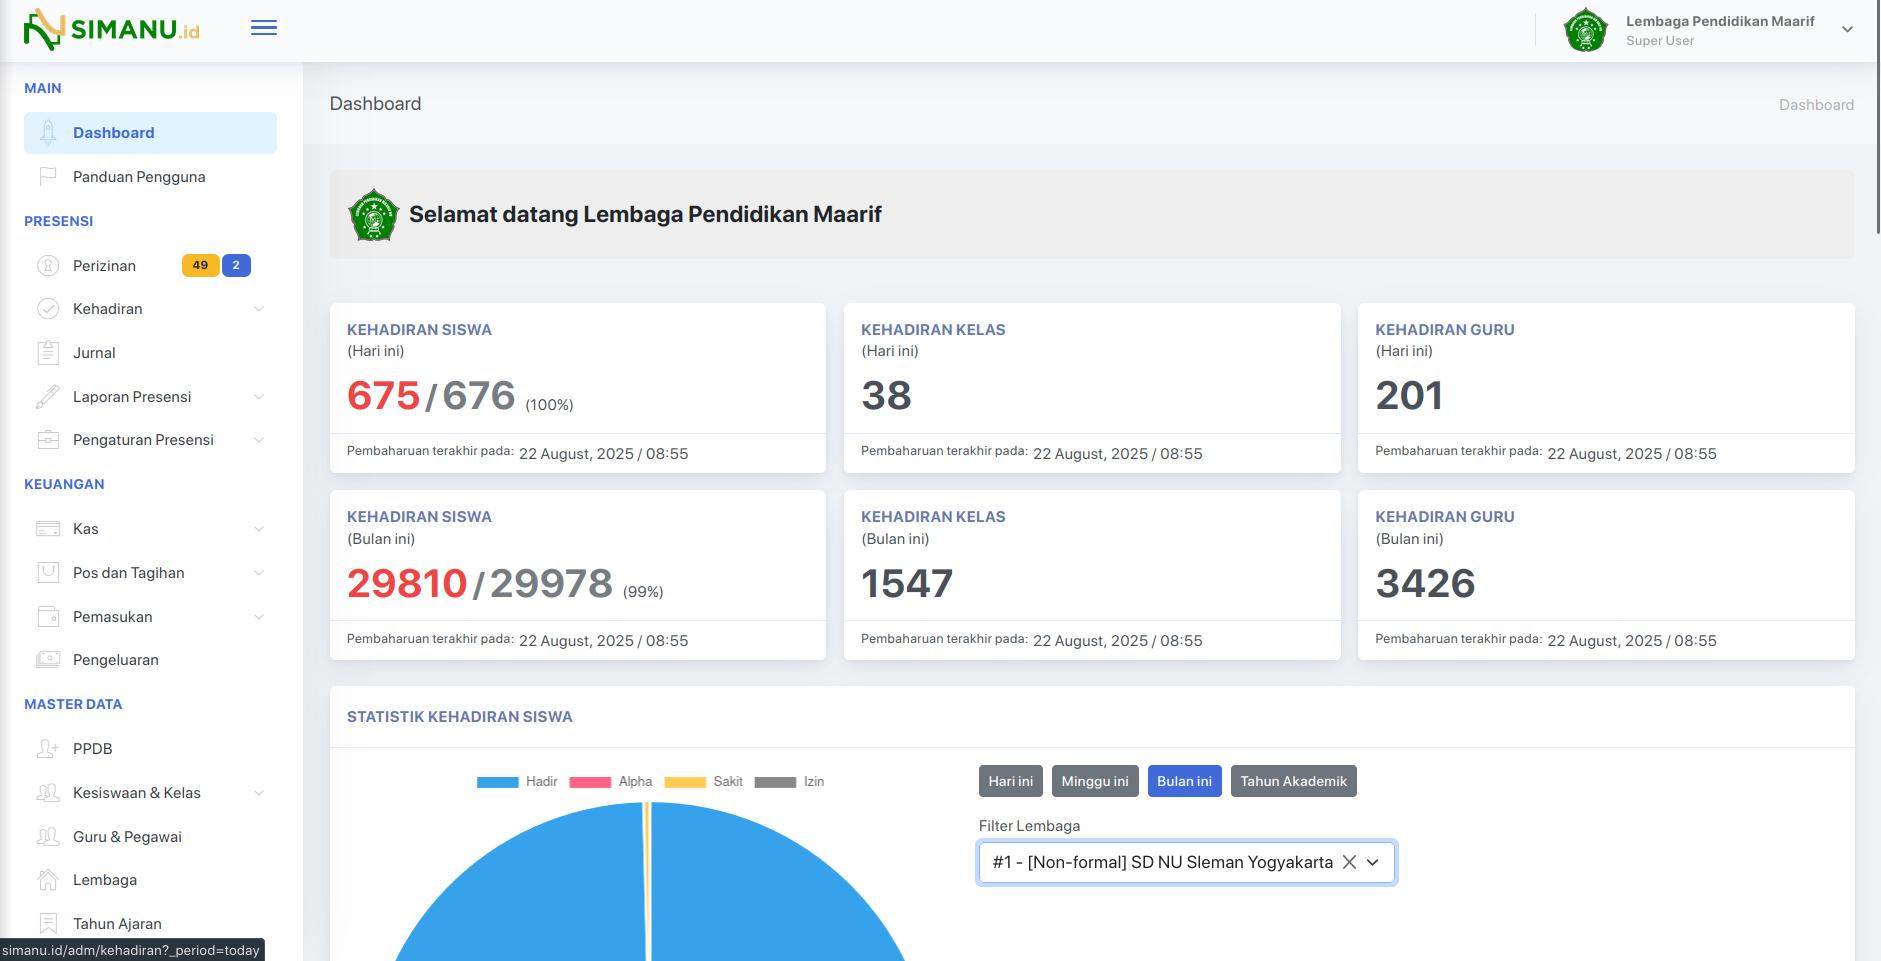Click the Dashboard rocket icon
1881x961 pixels.
coord(48,132)
